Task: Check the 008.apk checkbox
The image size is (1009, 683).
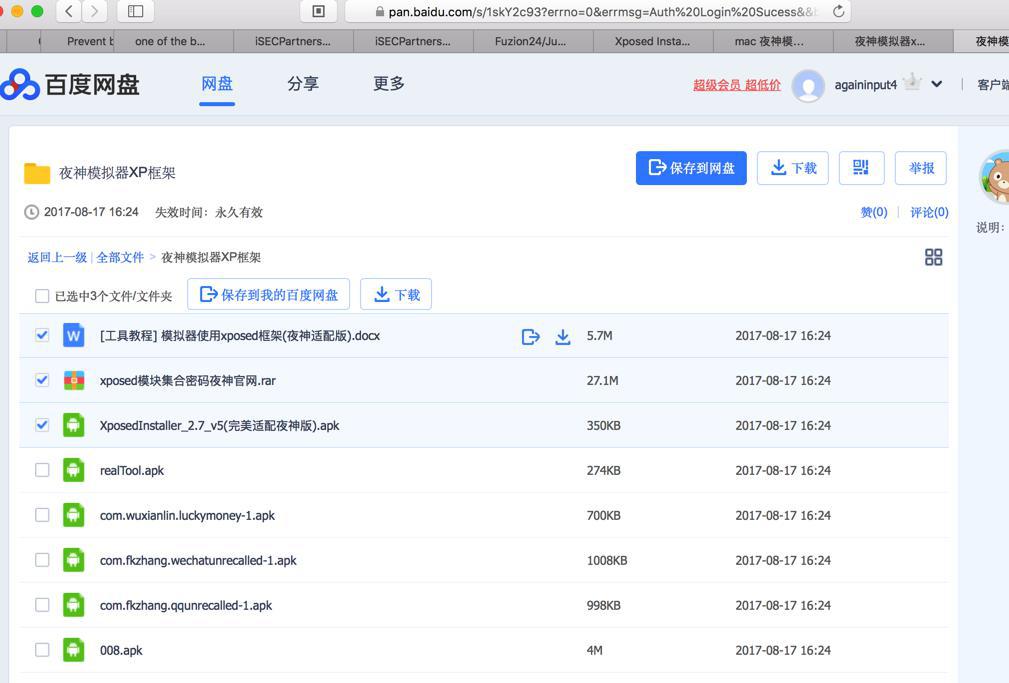Action: (42, 650)
